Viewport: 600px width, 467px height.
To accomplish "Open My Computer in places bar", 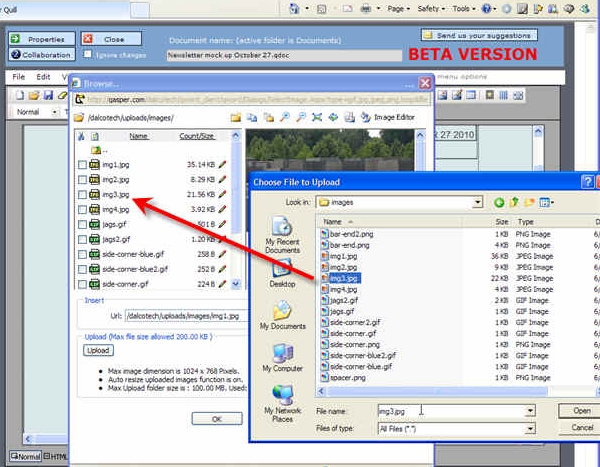I will (282, 358).
